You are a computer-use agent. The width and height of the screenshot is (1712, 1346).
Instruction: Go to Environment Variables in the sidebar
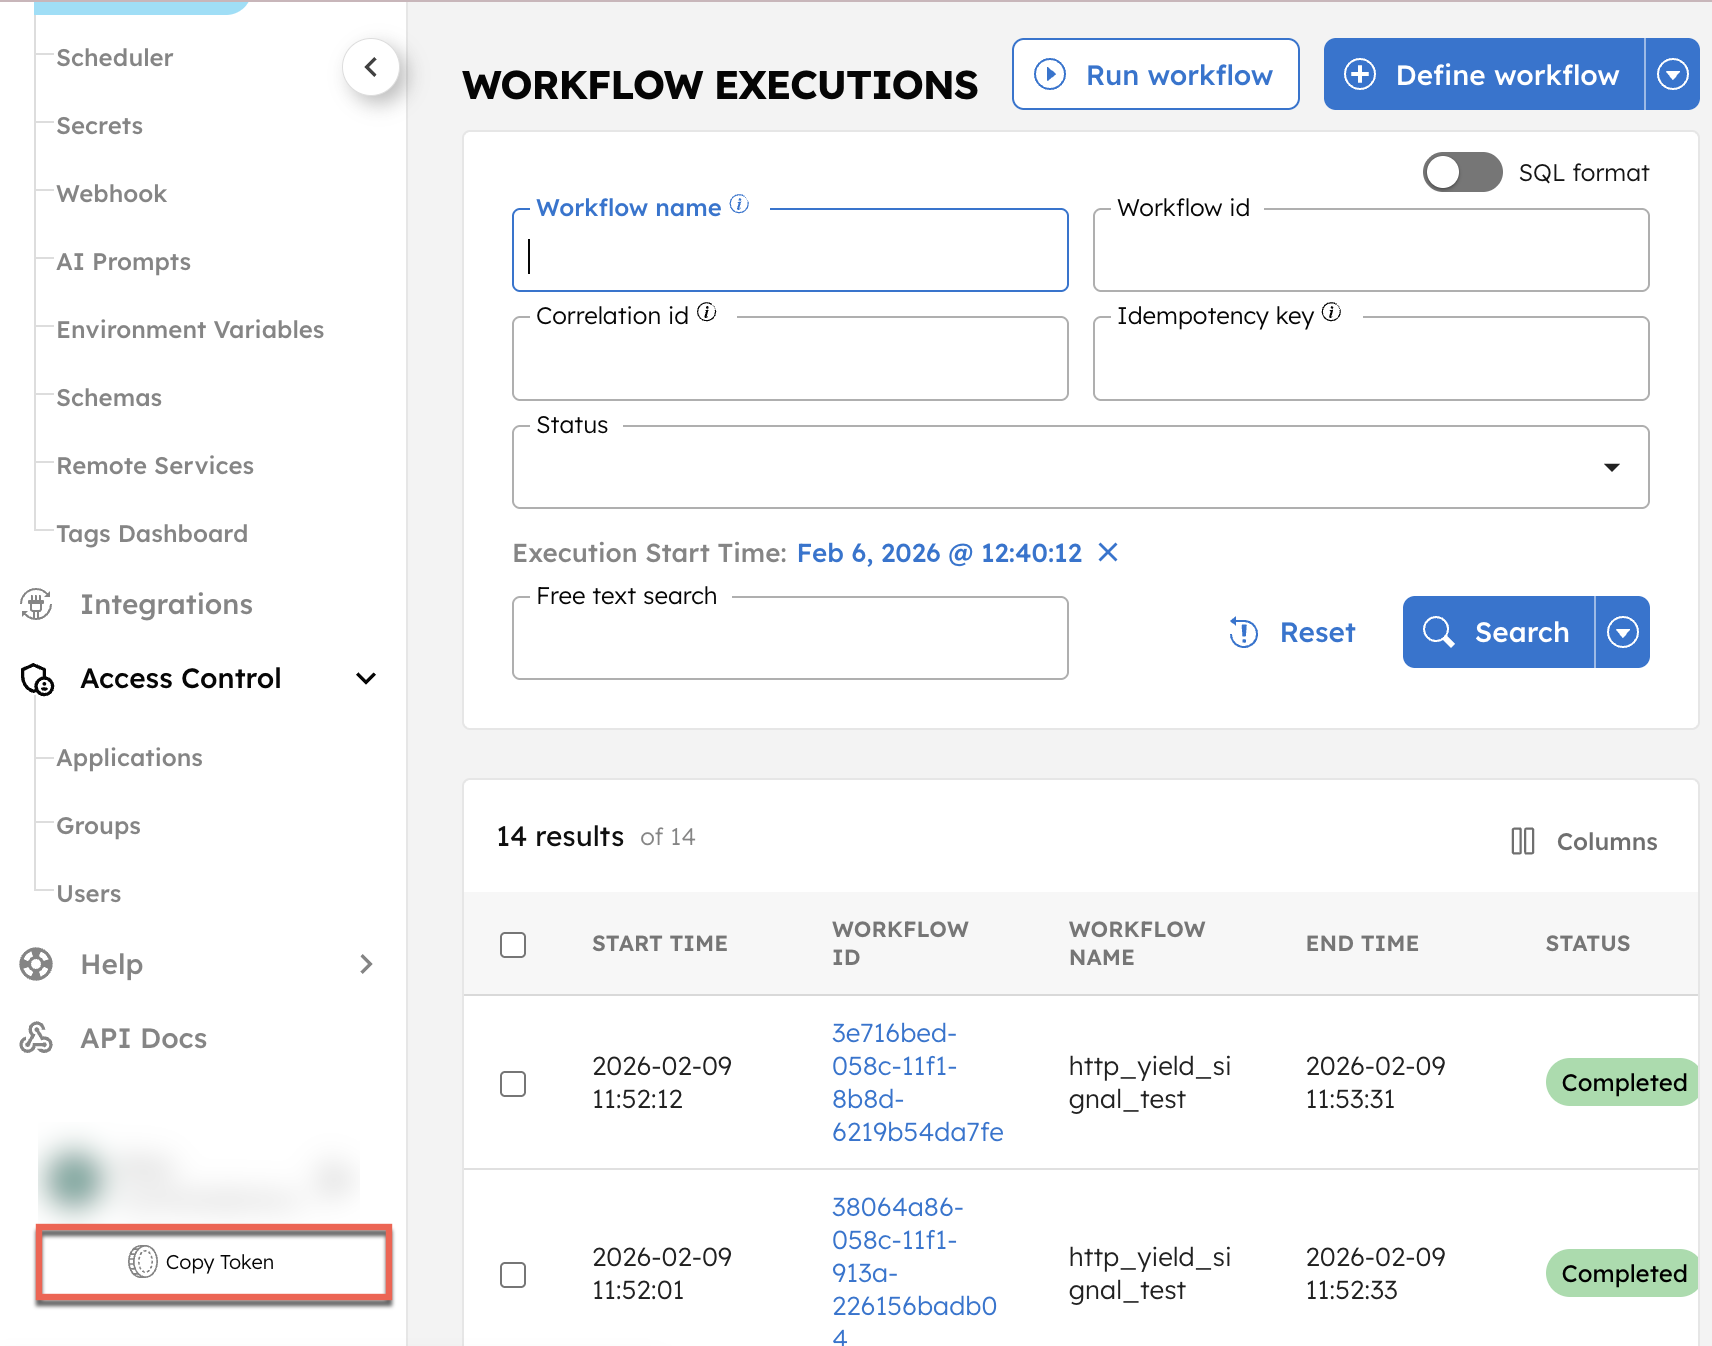[x=190, y=330]
